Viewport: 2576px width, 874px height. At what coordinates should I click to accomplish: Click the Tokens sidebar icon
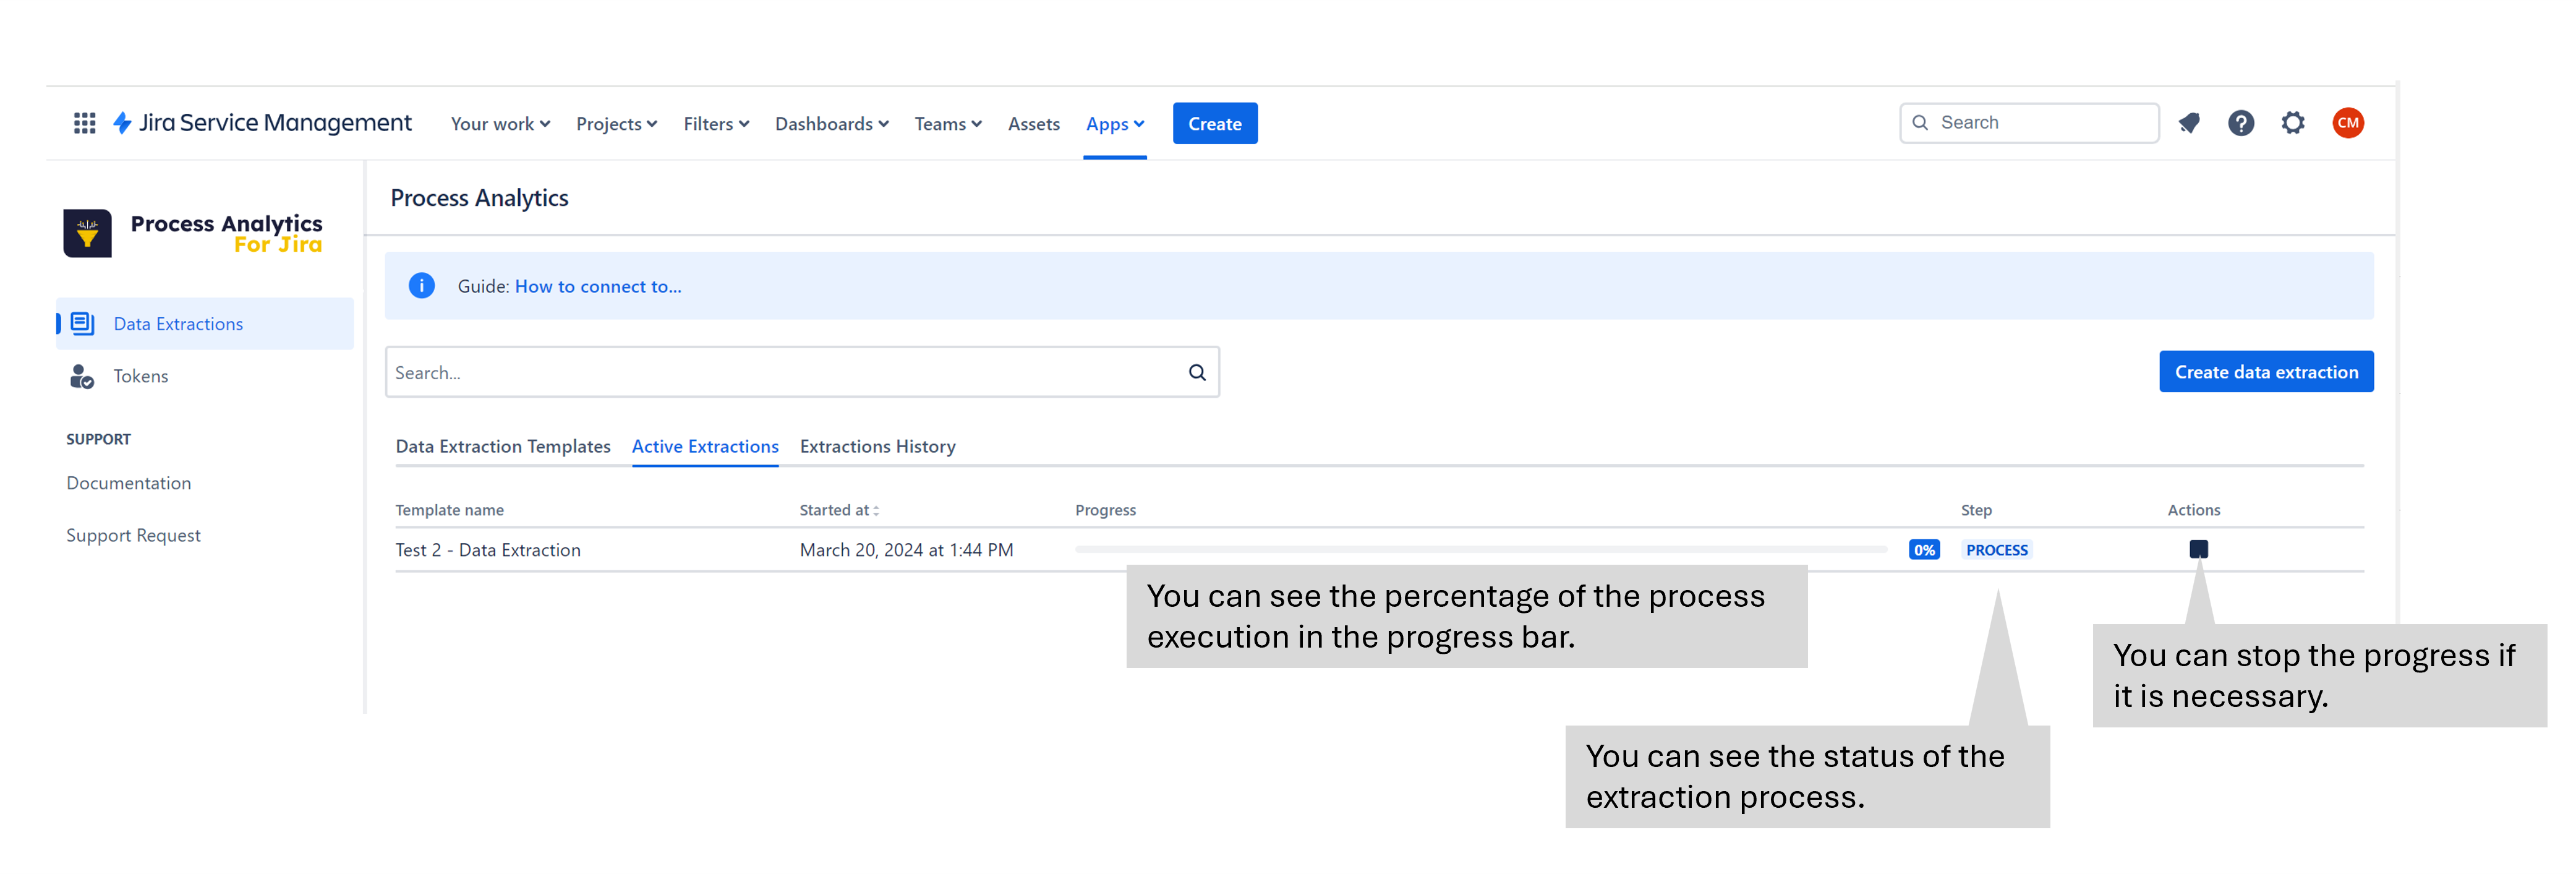click(x=82, y=376)
